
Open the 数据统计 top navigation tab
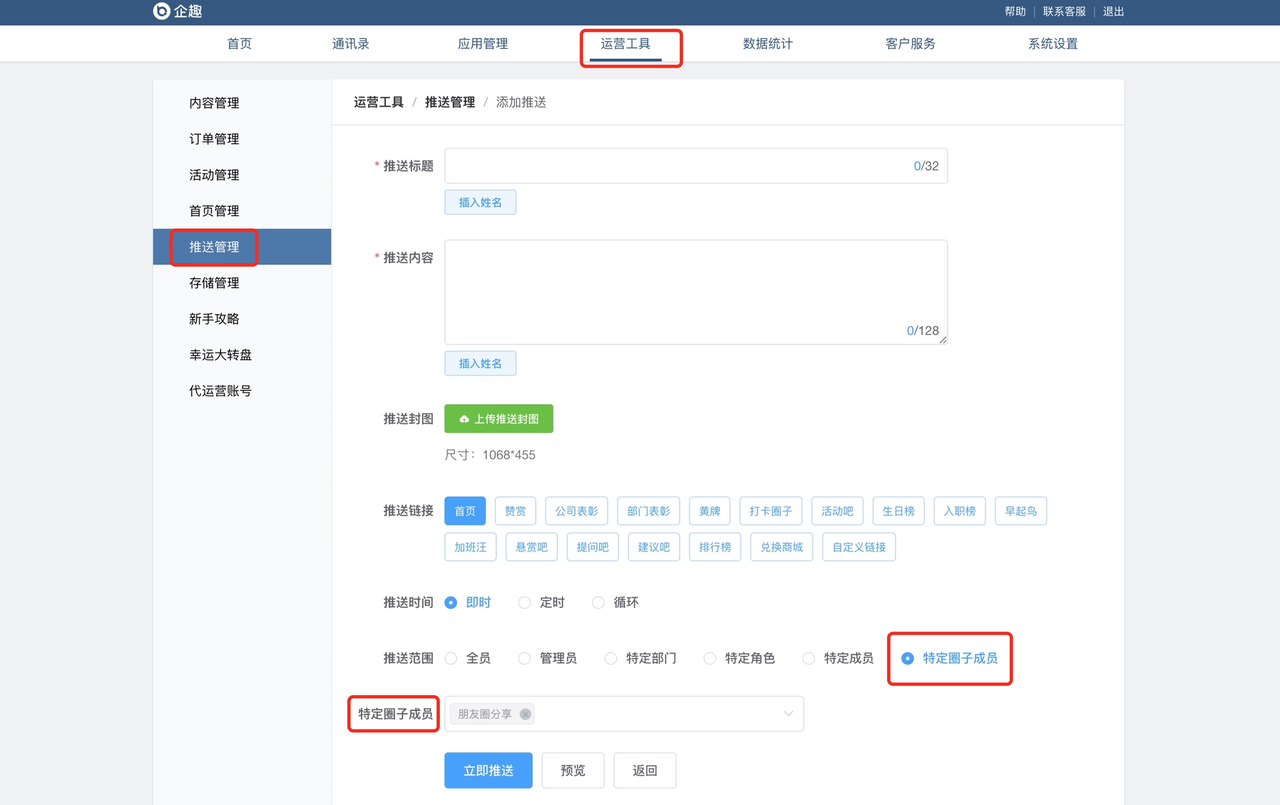[768, 44]
